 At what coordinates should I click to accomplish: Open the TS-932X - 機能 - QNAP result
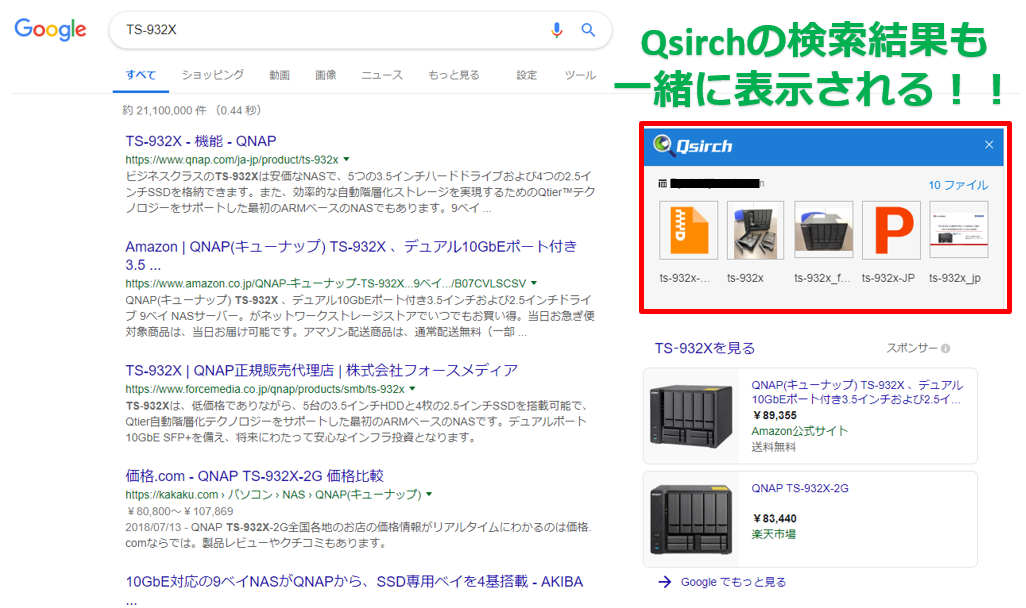coord(200,141)
